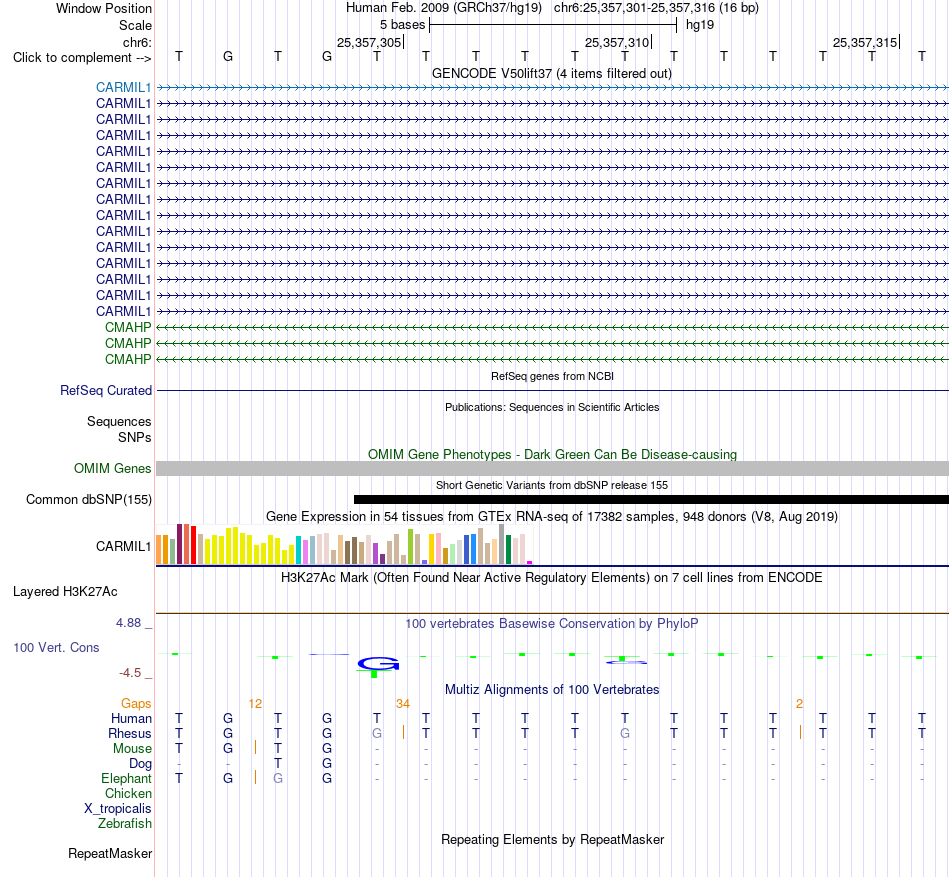The width and height of the screenshot is (950, 877).
Task: Select the Chicken species row label
Action: [128, 793]
